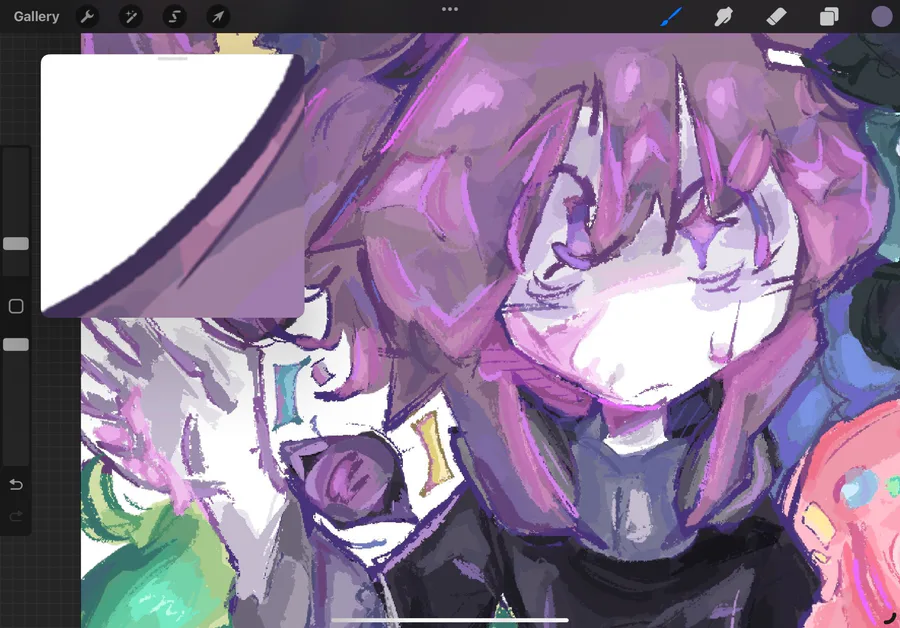Return to the Gallery
Image resolution: width=900 pixels, height=628 pixels.
tap(36, 17)
